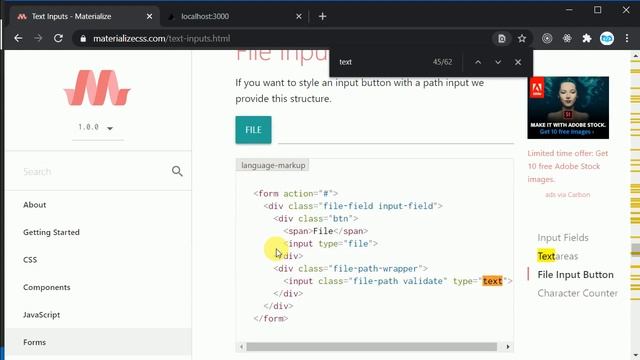This screenshot has height=360, width=640.
Task: Open the Limited time offer Adobe link
Action: [x=568, y=166]
